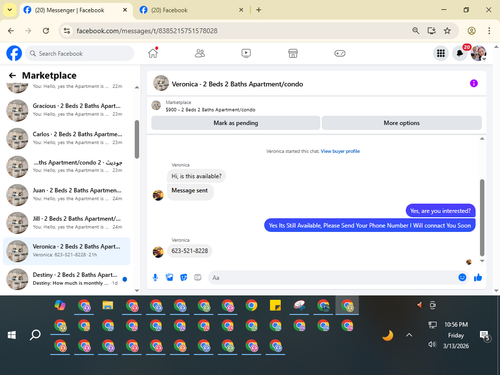Open account profile picture menu
Screen dimensions: 500x375
point(478,53)
